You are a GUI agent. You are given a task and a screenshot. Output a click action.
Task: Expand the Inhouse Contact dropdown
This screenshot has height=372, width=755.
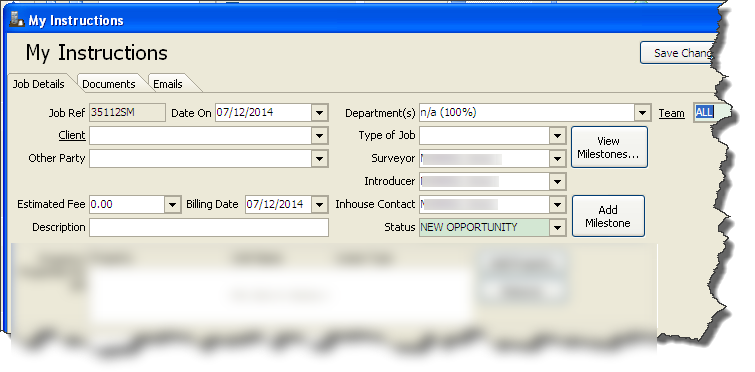click(558, 205)
